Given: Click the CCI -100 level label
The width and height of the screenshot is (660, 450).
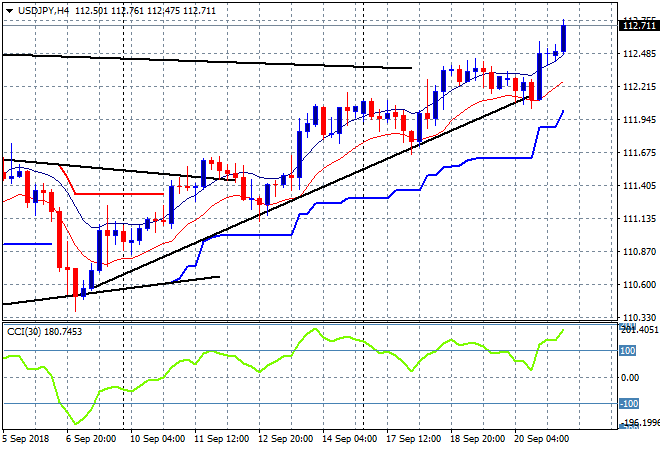Looking at the screenshot, I should tap(629, 404).
